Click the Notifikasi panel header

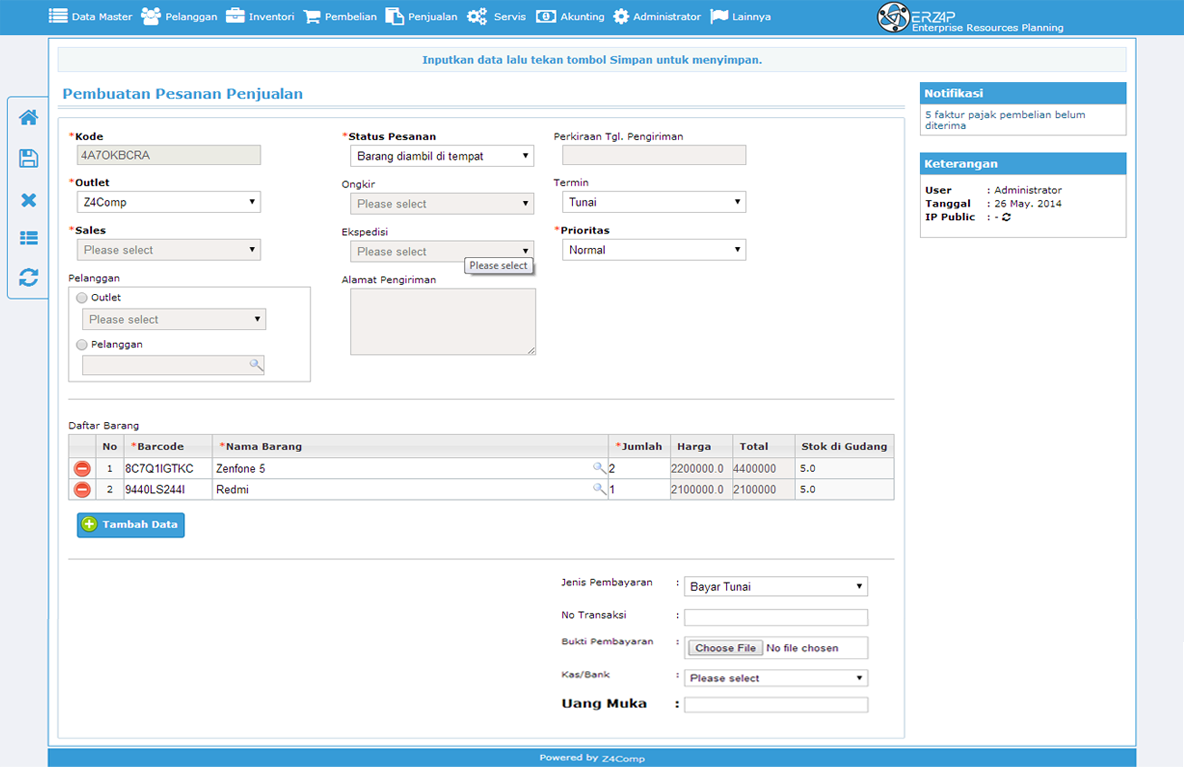[1023, 93]
